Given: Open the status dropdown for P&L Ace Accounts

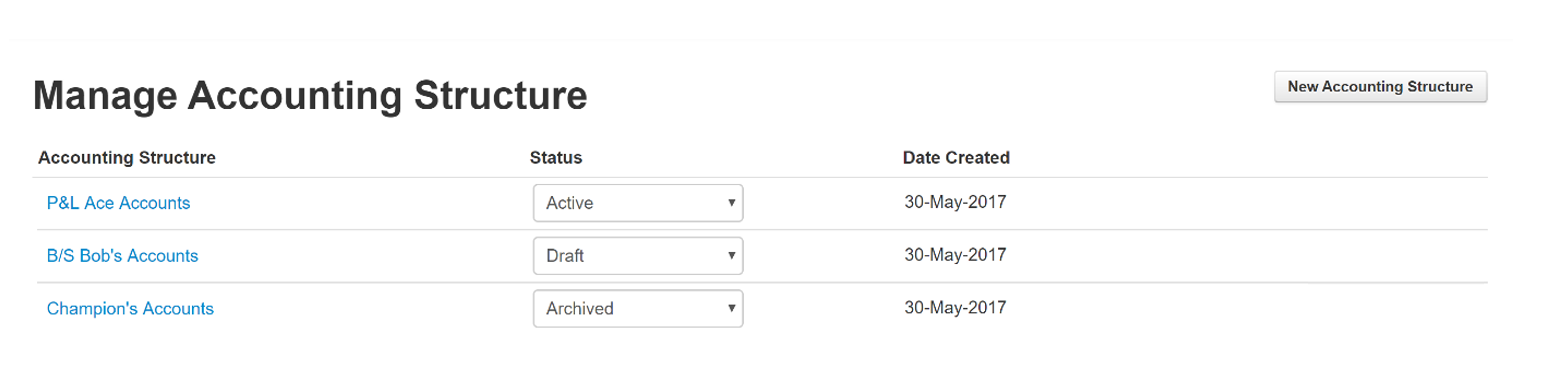Looking at the screenshot, I should (638, 203).
